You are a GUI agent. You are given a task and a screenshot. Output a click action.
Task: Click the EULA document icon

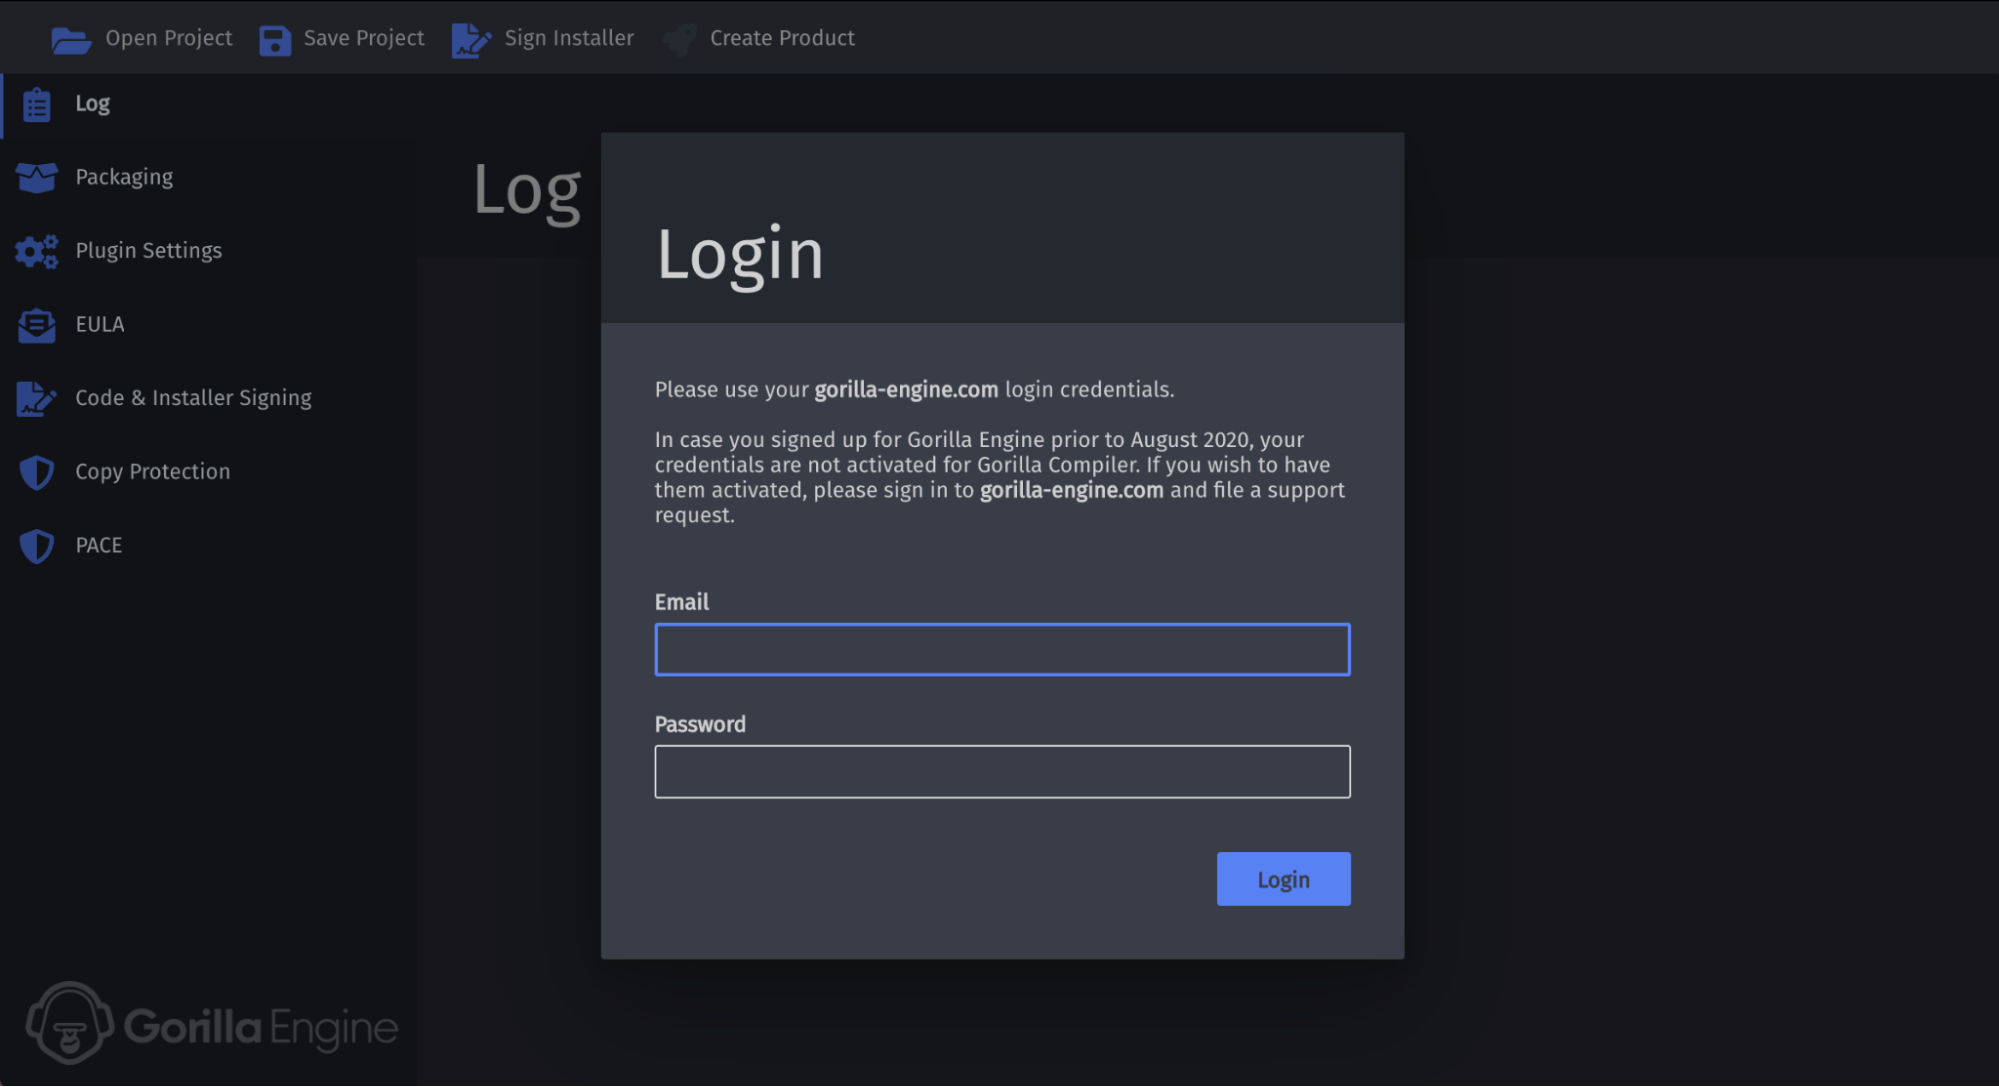[37, 325]
